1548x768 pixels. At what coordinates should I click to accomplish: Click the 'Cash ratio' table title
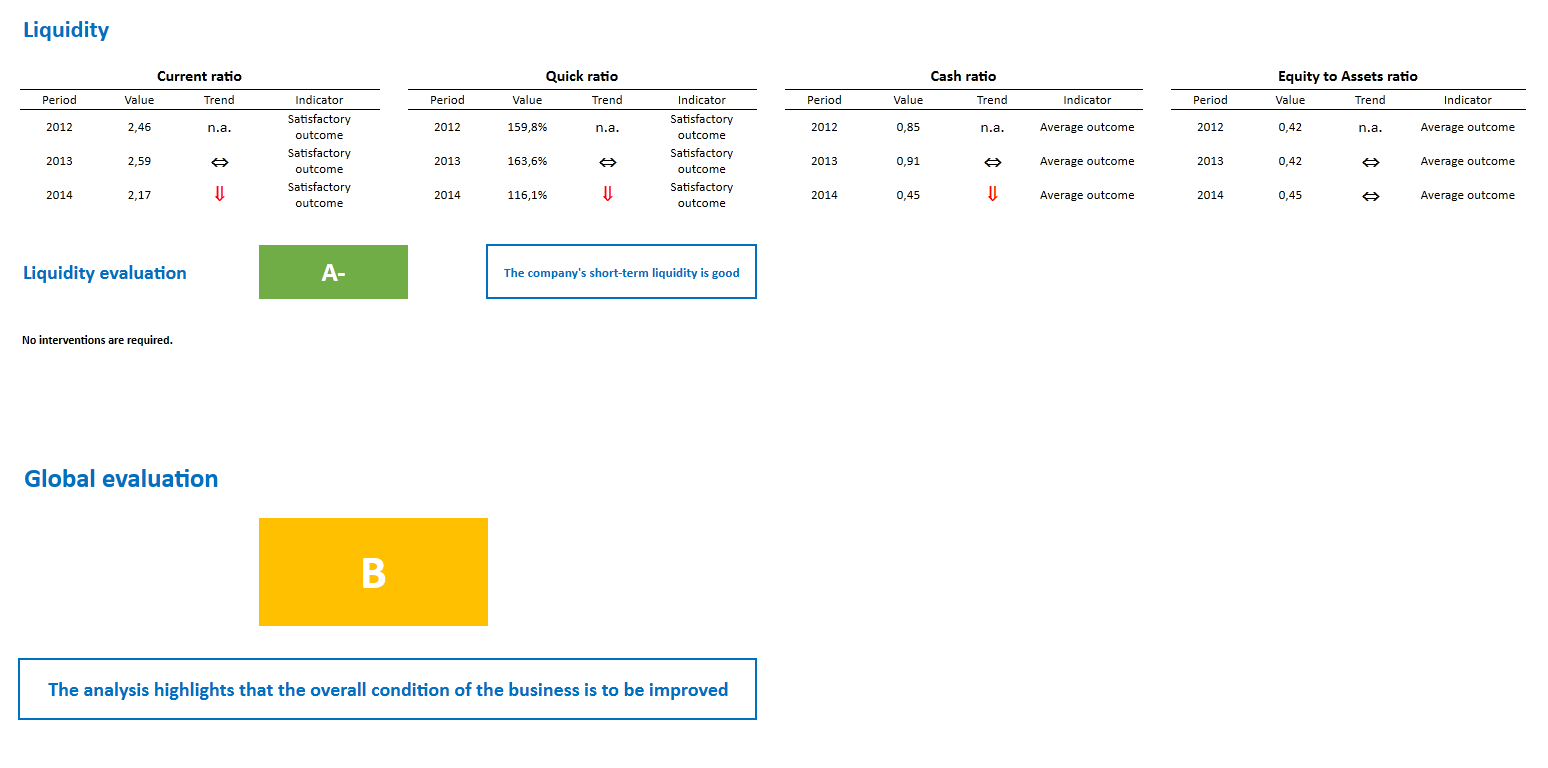[x=963, y=76]
